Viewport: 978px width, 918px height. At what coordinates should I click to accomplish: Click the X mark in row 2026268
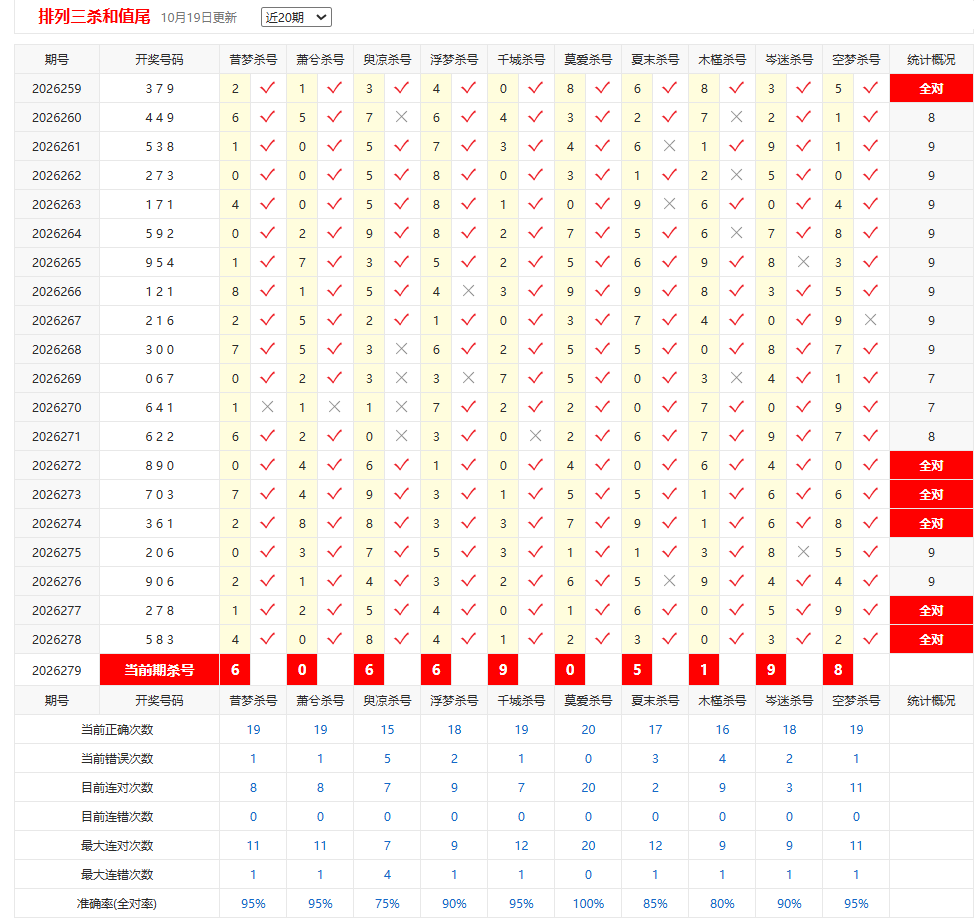pyautogui.click(x=401, y=349)
